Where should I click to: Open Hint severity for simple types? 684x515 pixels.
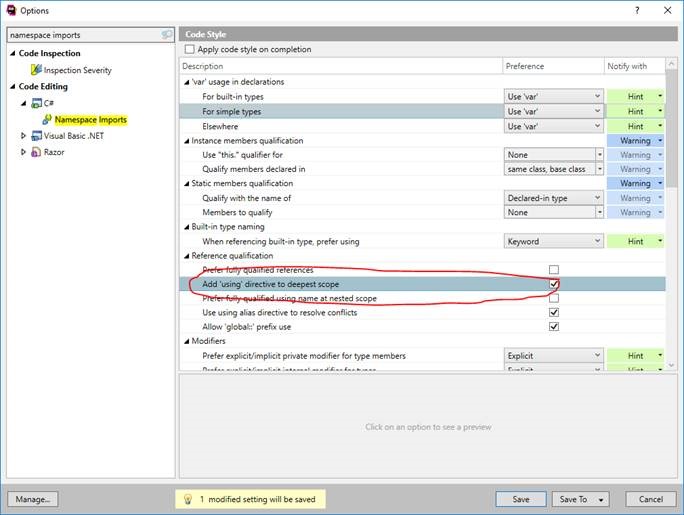tap(635, 111)
